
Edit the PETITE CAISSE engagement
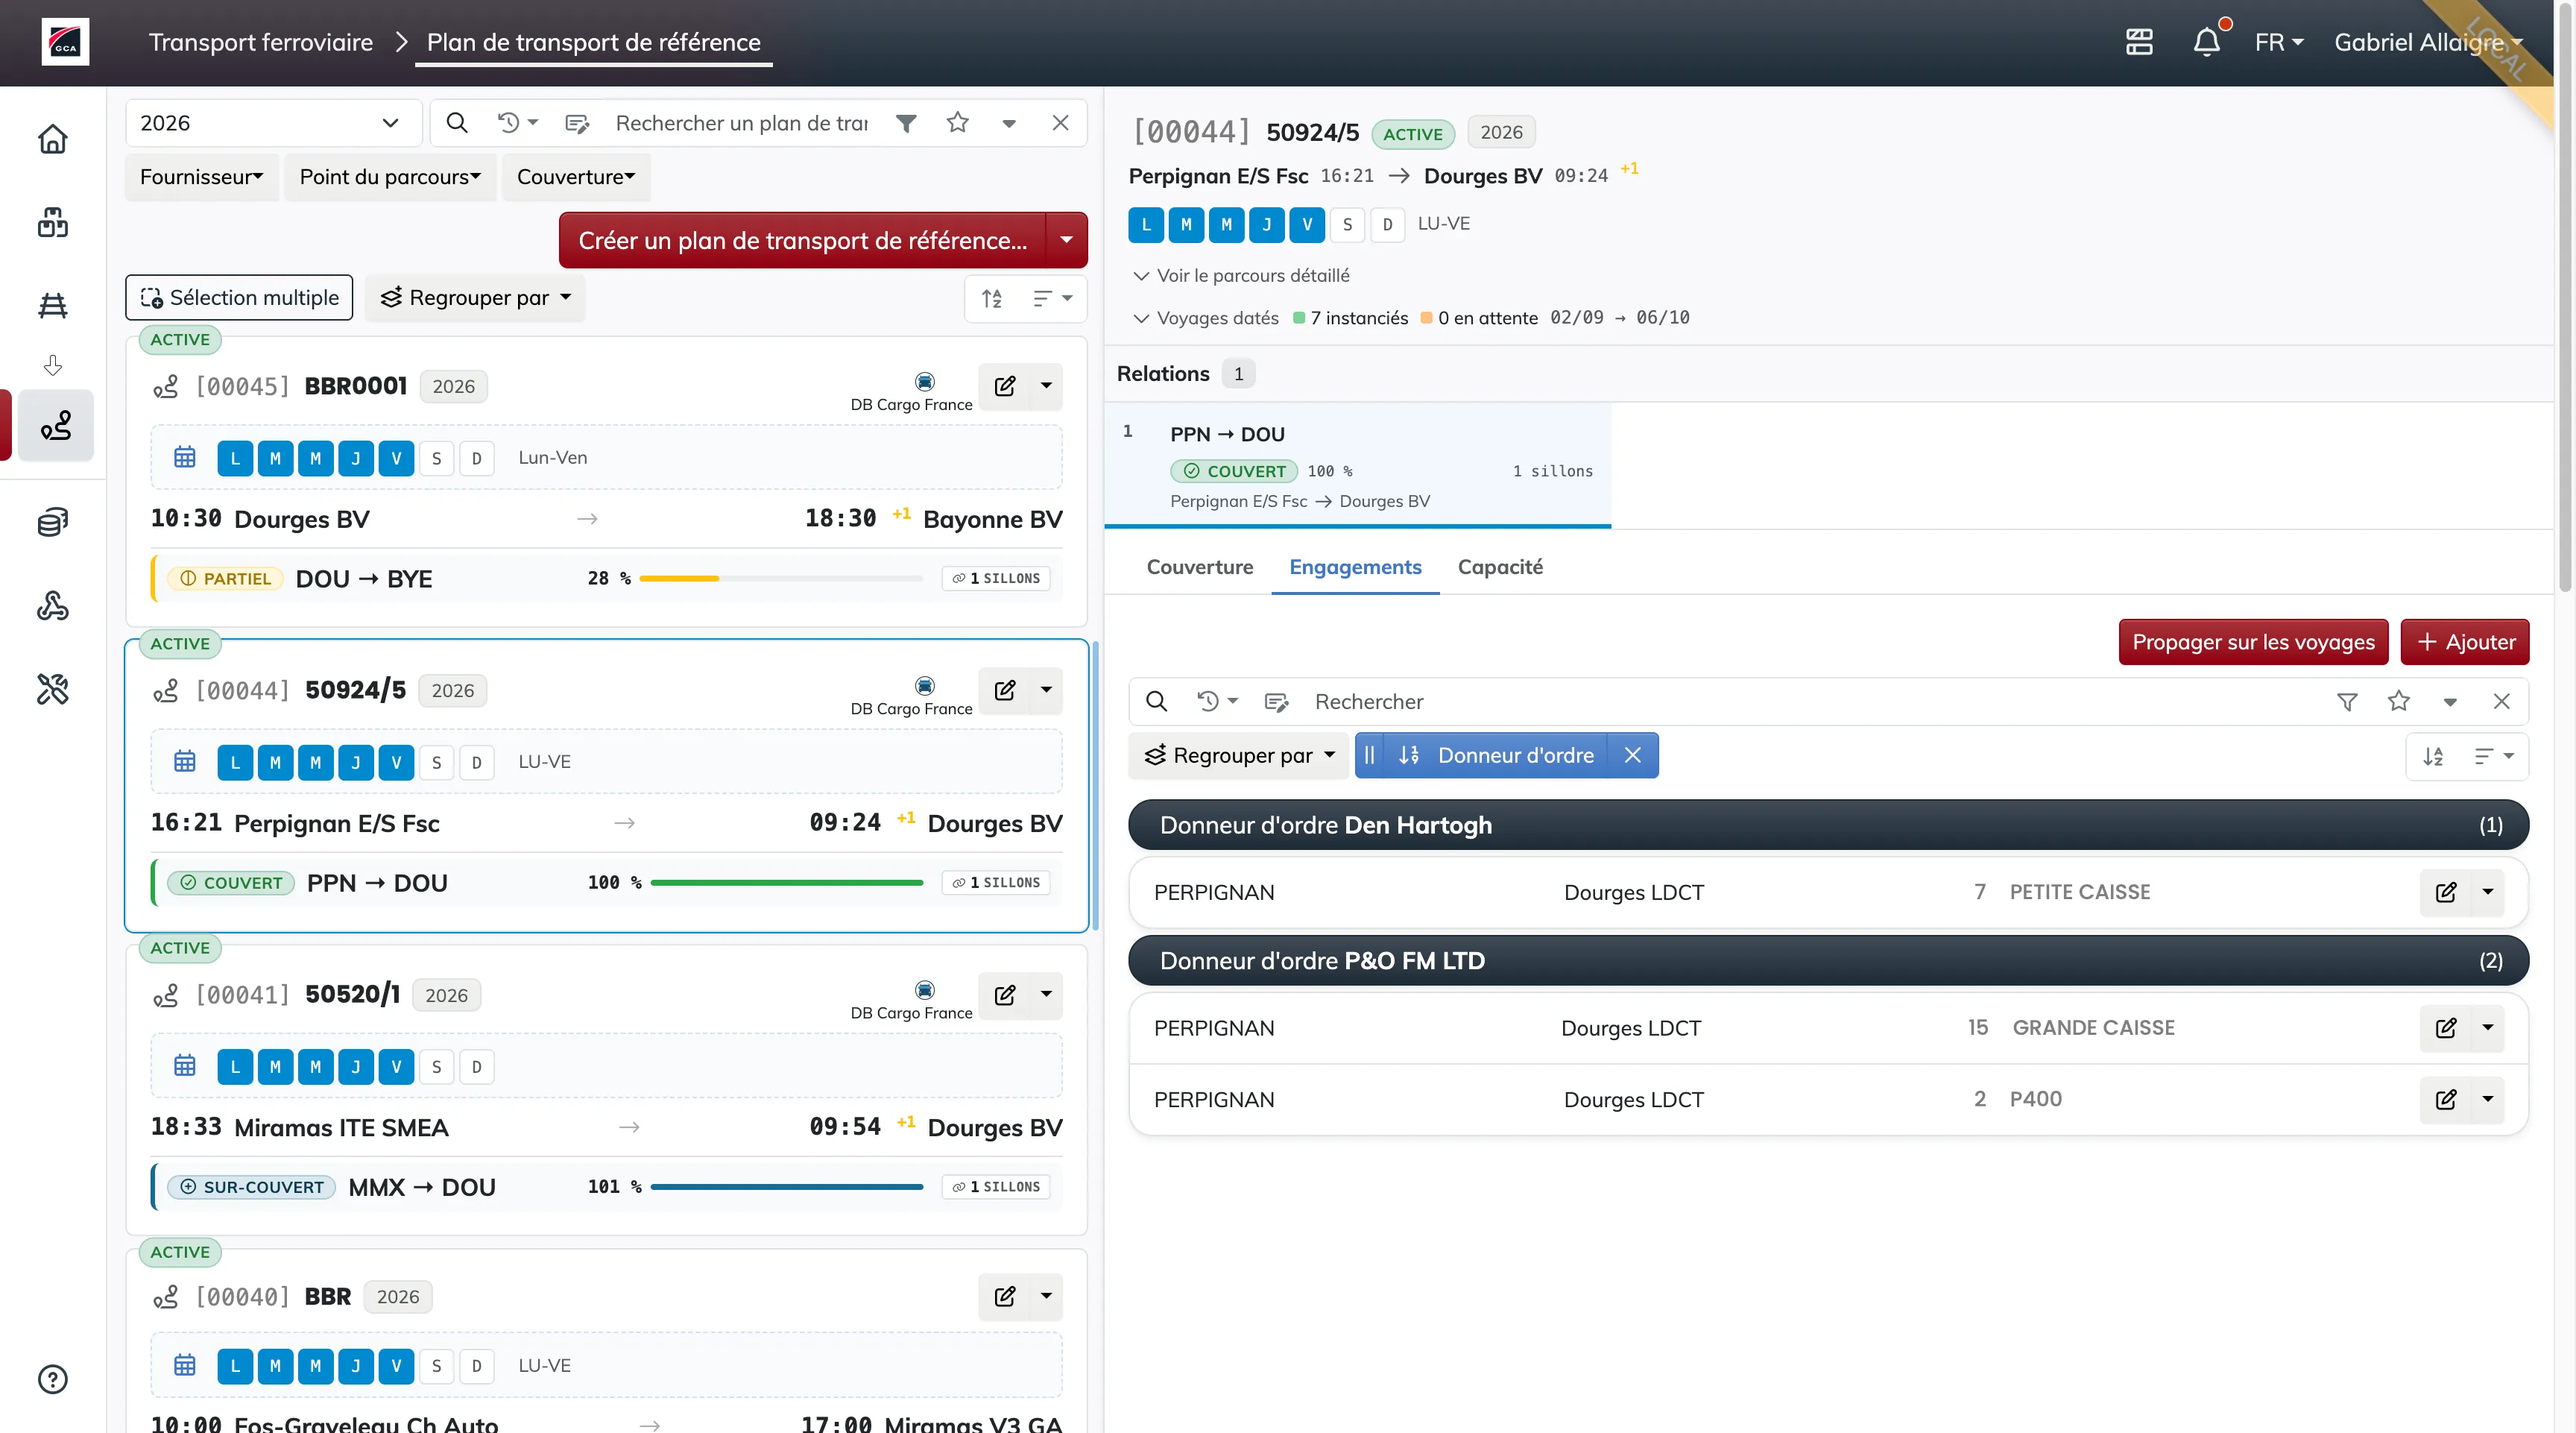(x=2446, y=892)
